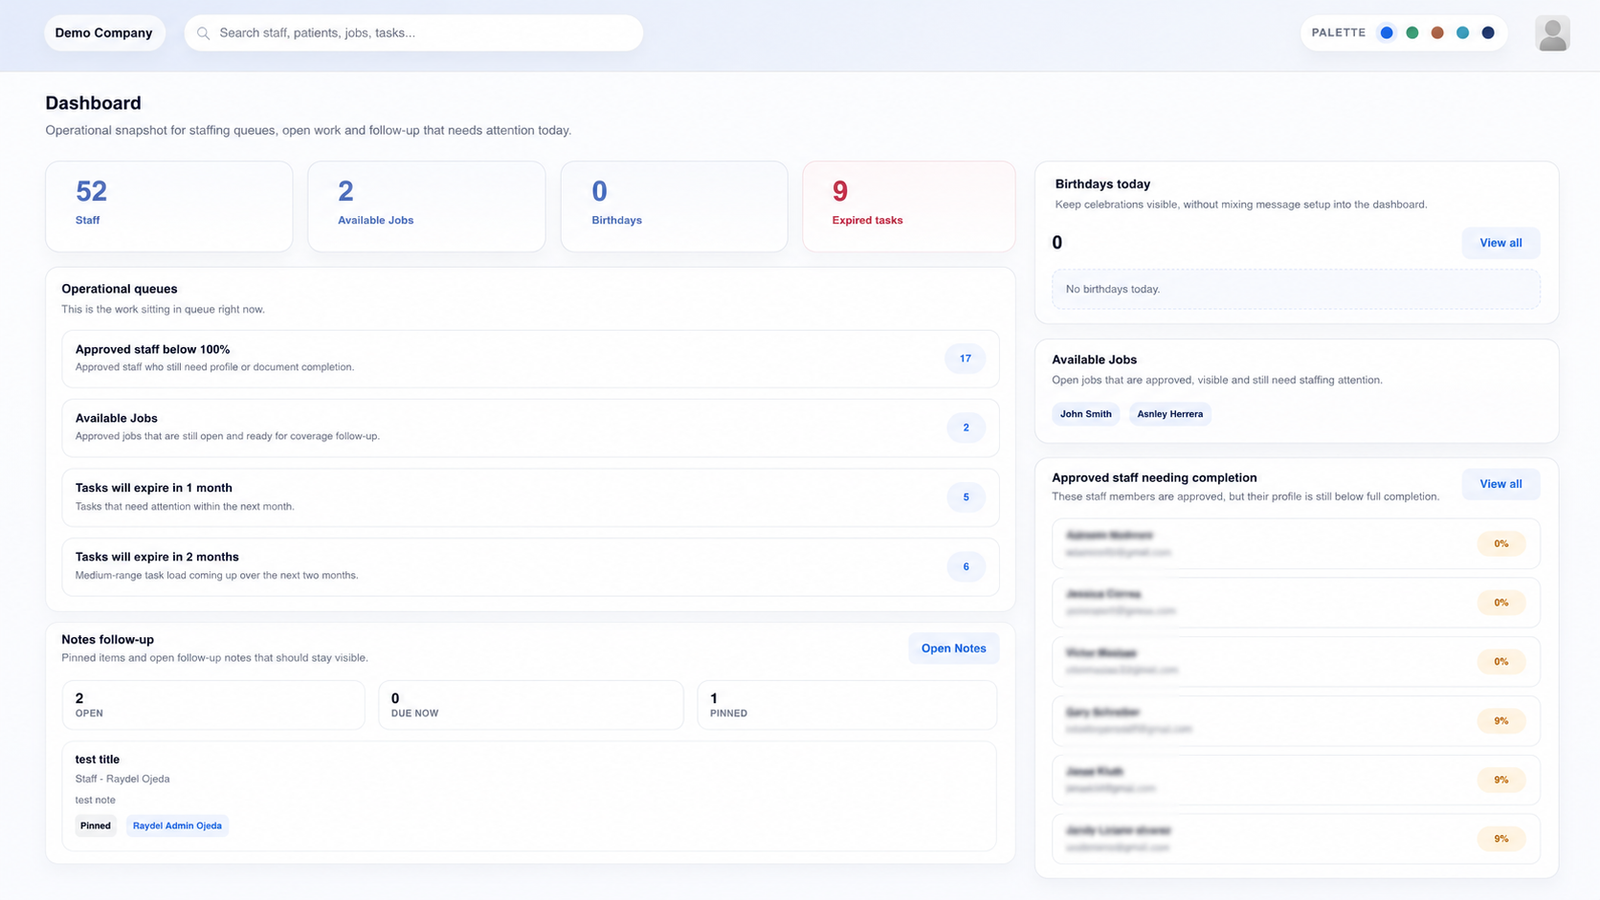This screenshot has width=1600, height=900.
Task: Click the search magnifier icon
Action: [x=203, y=33]
